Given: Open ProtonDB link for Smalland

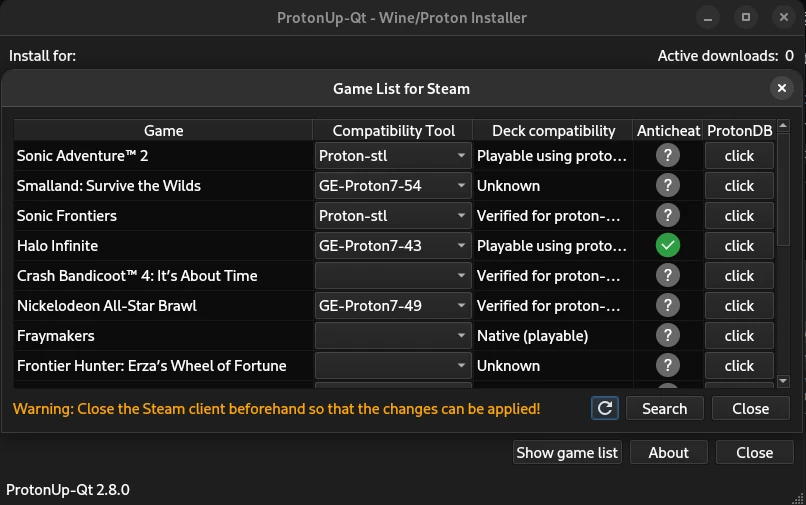Looking at the screenshot, I should (739, 186).
